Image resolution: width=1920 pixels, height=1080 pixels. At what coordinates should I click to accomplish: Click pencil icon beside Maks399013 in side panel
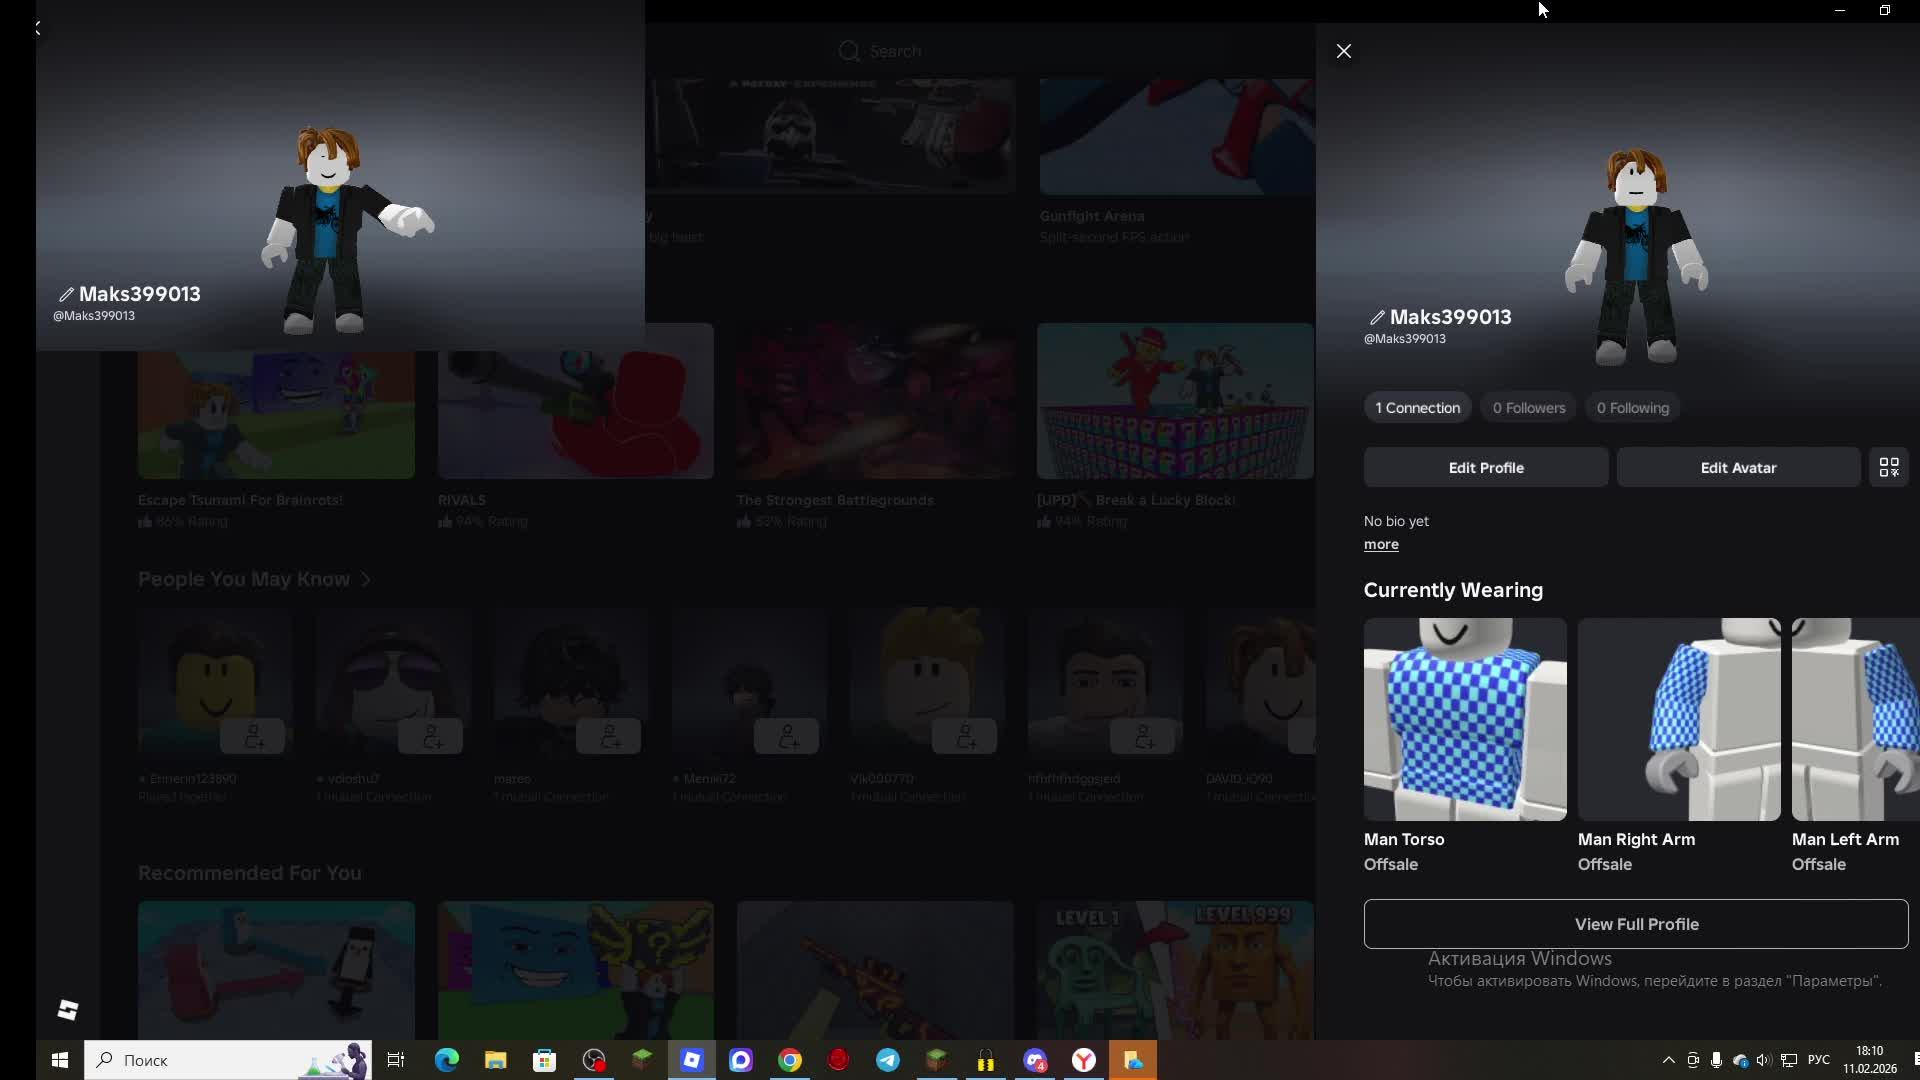point(1377,317)
